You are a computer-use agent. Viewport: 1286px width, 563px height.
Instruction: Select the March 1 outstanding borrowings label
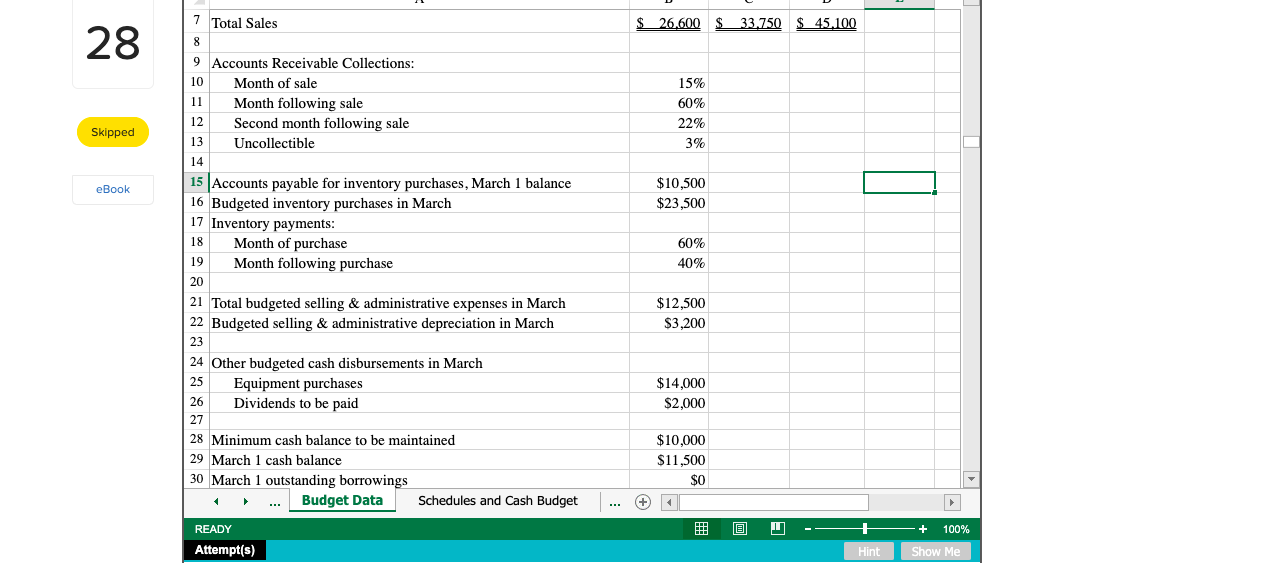310,480
